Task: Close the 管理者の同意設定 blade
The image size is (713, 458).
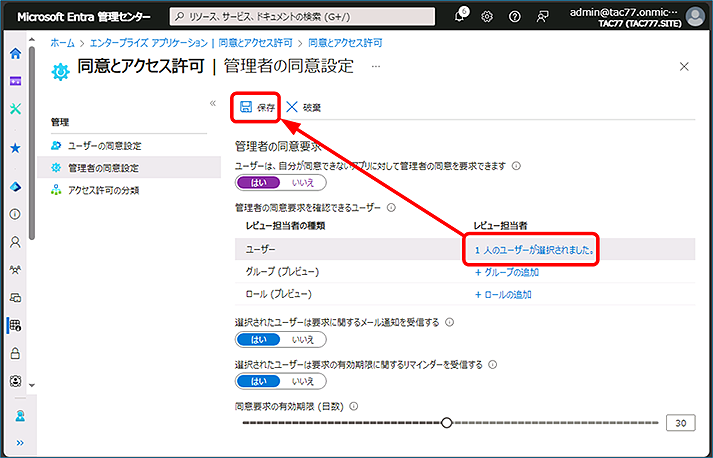Action: tap(684, 66)
